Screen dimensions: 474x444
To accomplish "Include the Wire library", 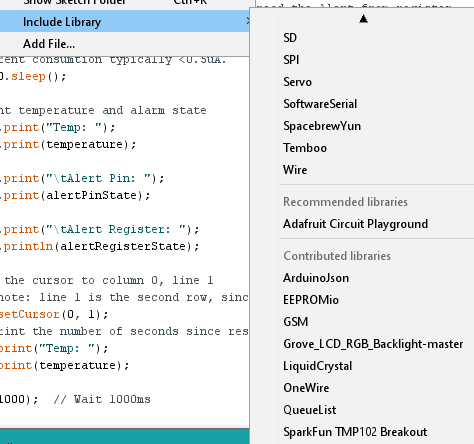I will pyautogui.click(x=362, y=170).
